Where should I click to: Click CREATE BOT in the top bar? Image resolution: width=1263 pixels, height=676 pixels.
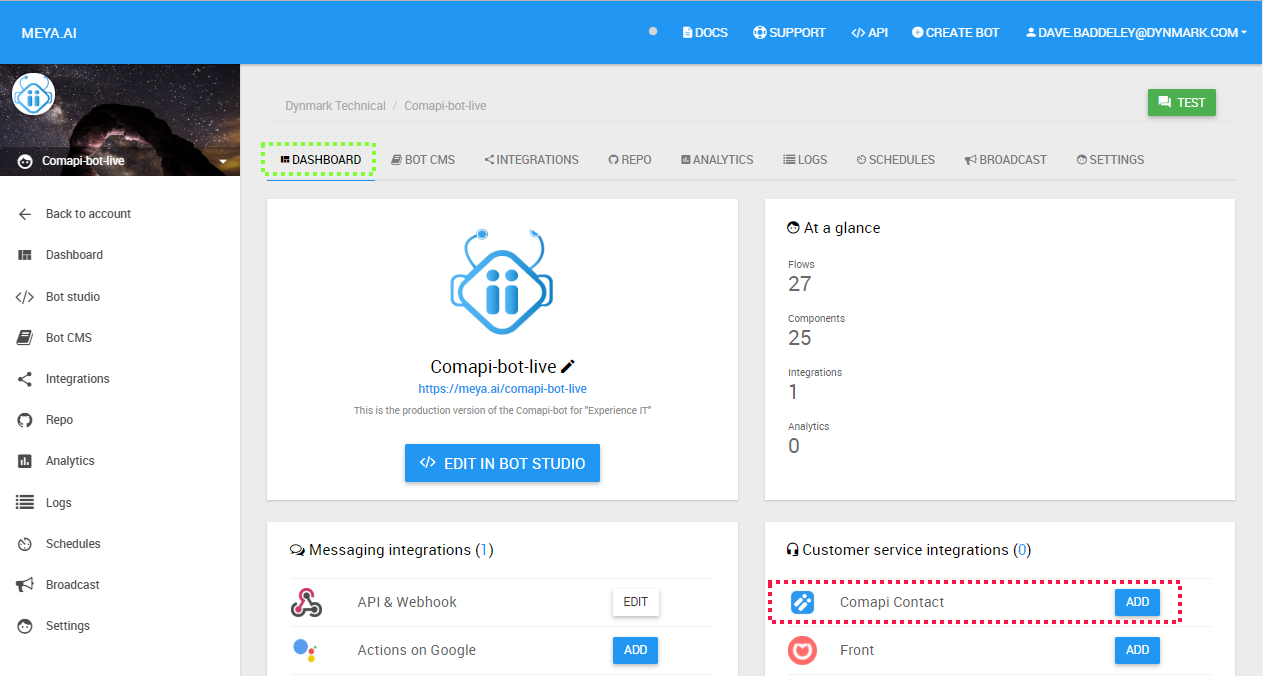pyautogui.click(x=955, y=33)
